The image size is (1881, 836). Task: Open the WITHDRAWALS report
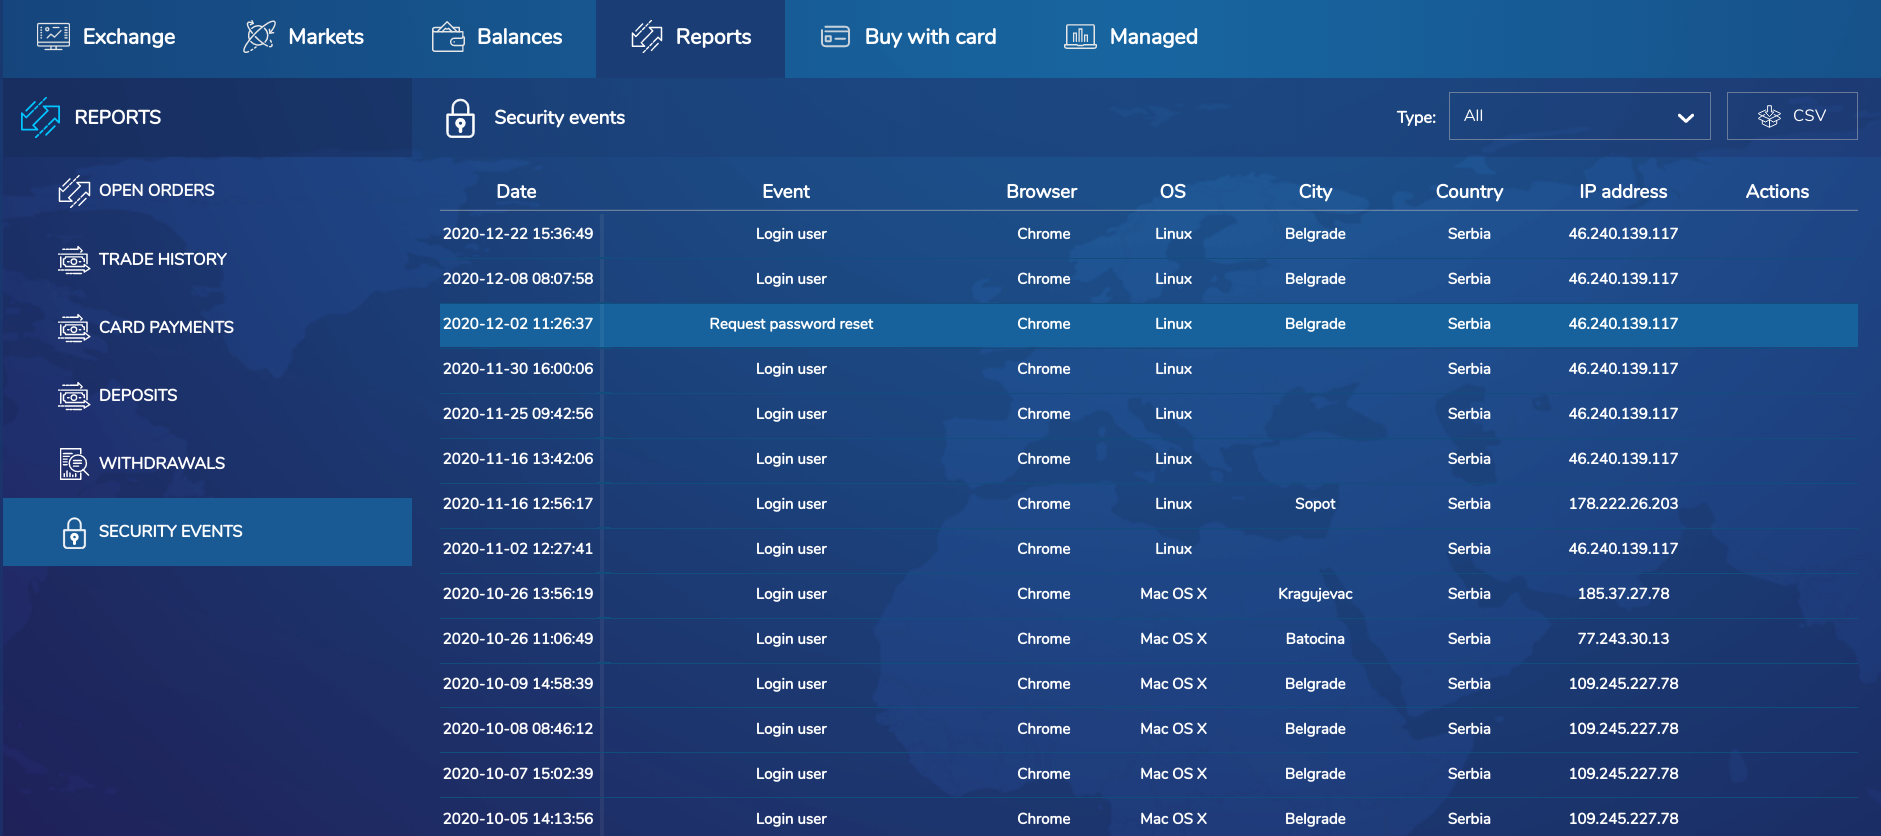click(162, 463)
